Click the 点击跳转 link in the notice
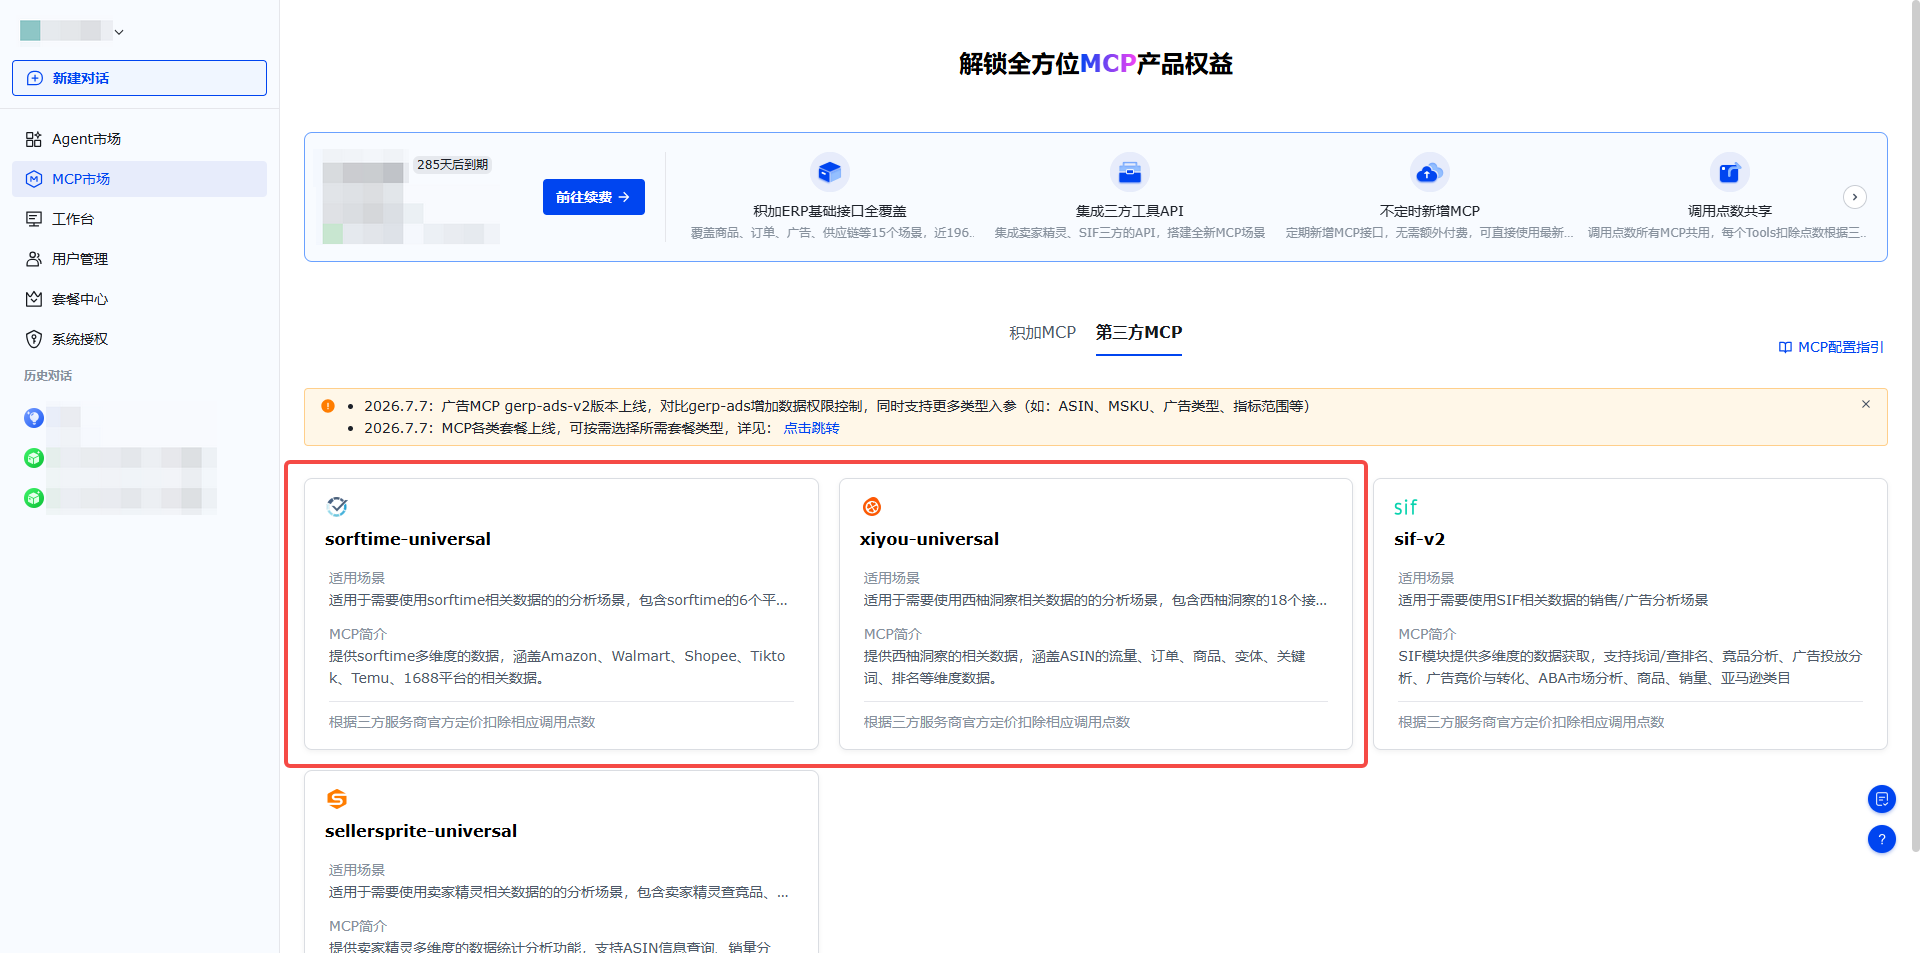This screenshot has height=953, width=1920. tap(811, 428)
